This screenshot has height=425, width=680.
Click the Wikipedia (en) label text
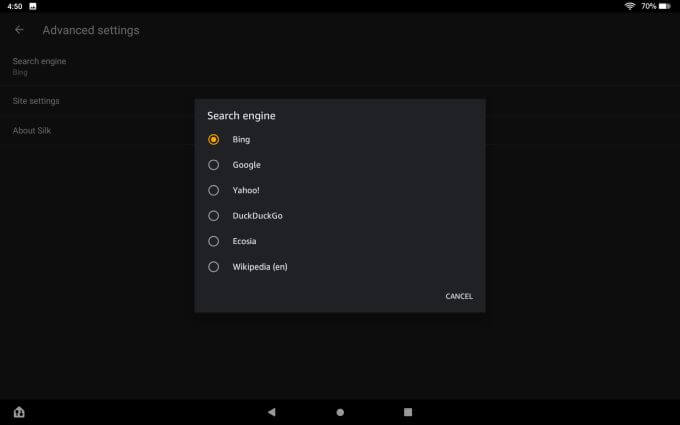(x=260, y=267)
